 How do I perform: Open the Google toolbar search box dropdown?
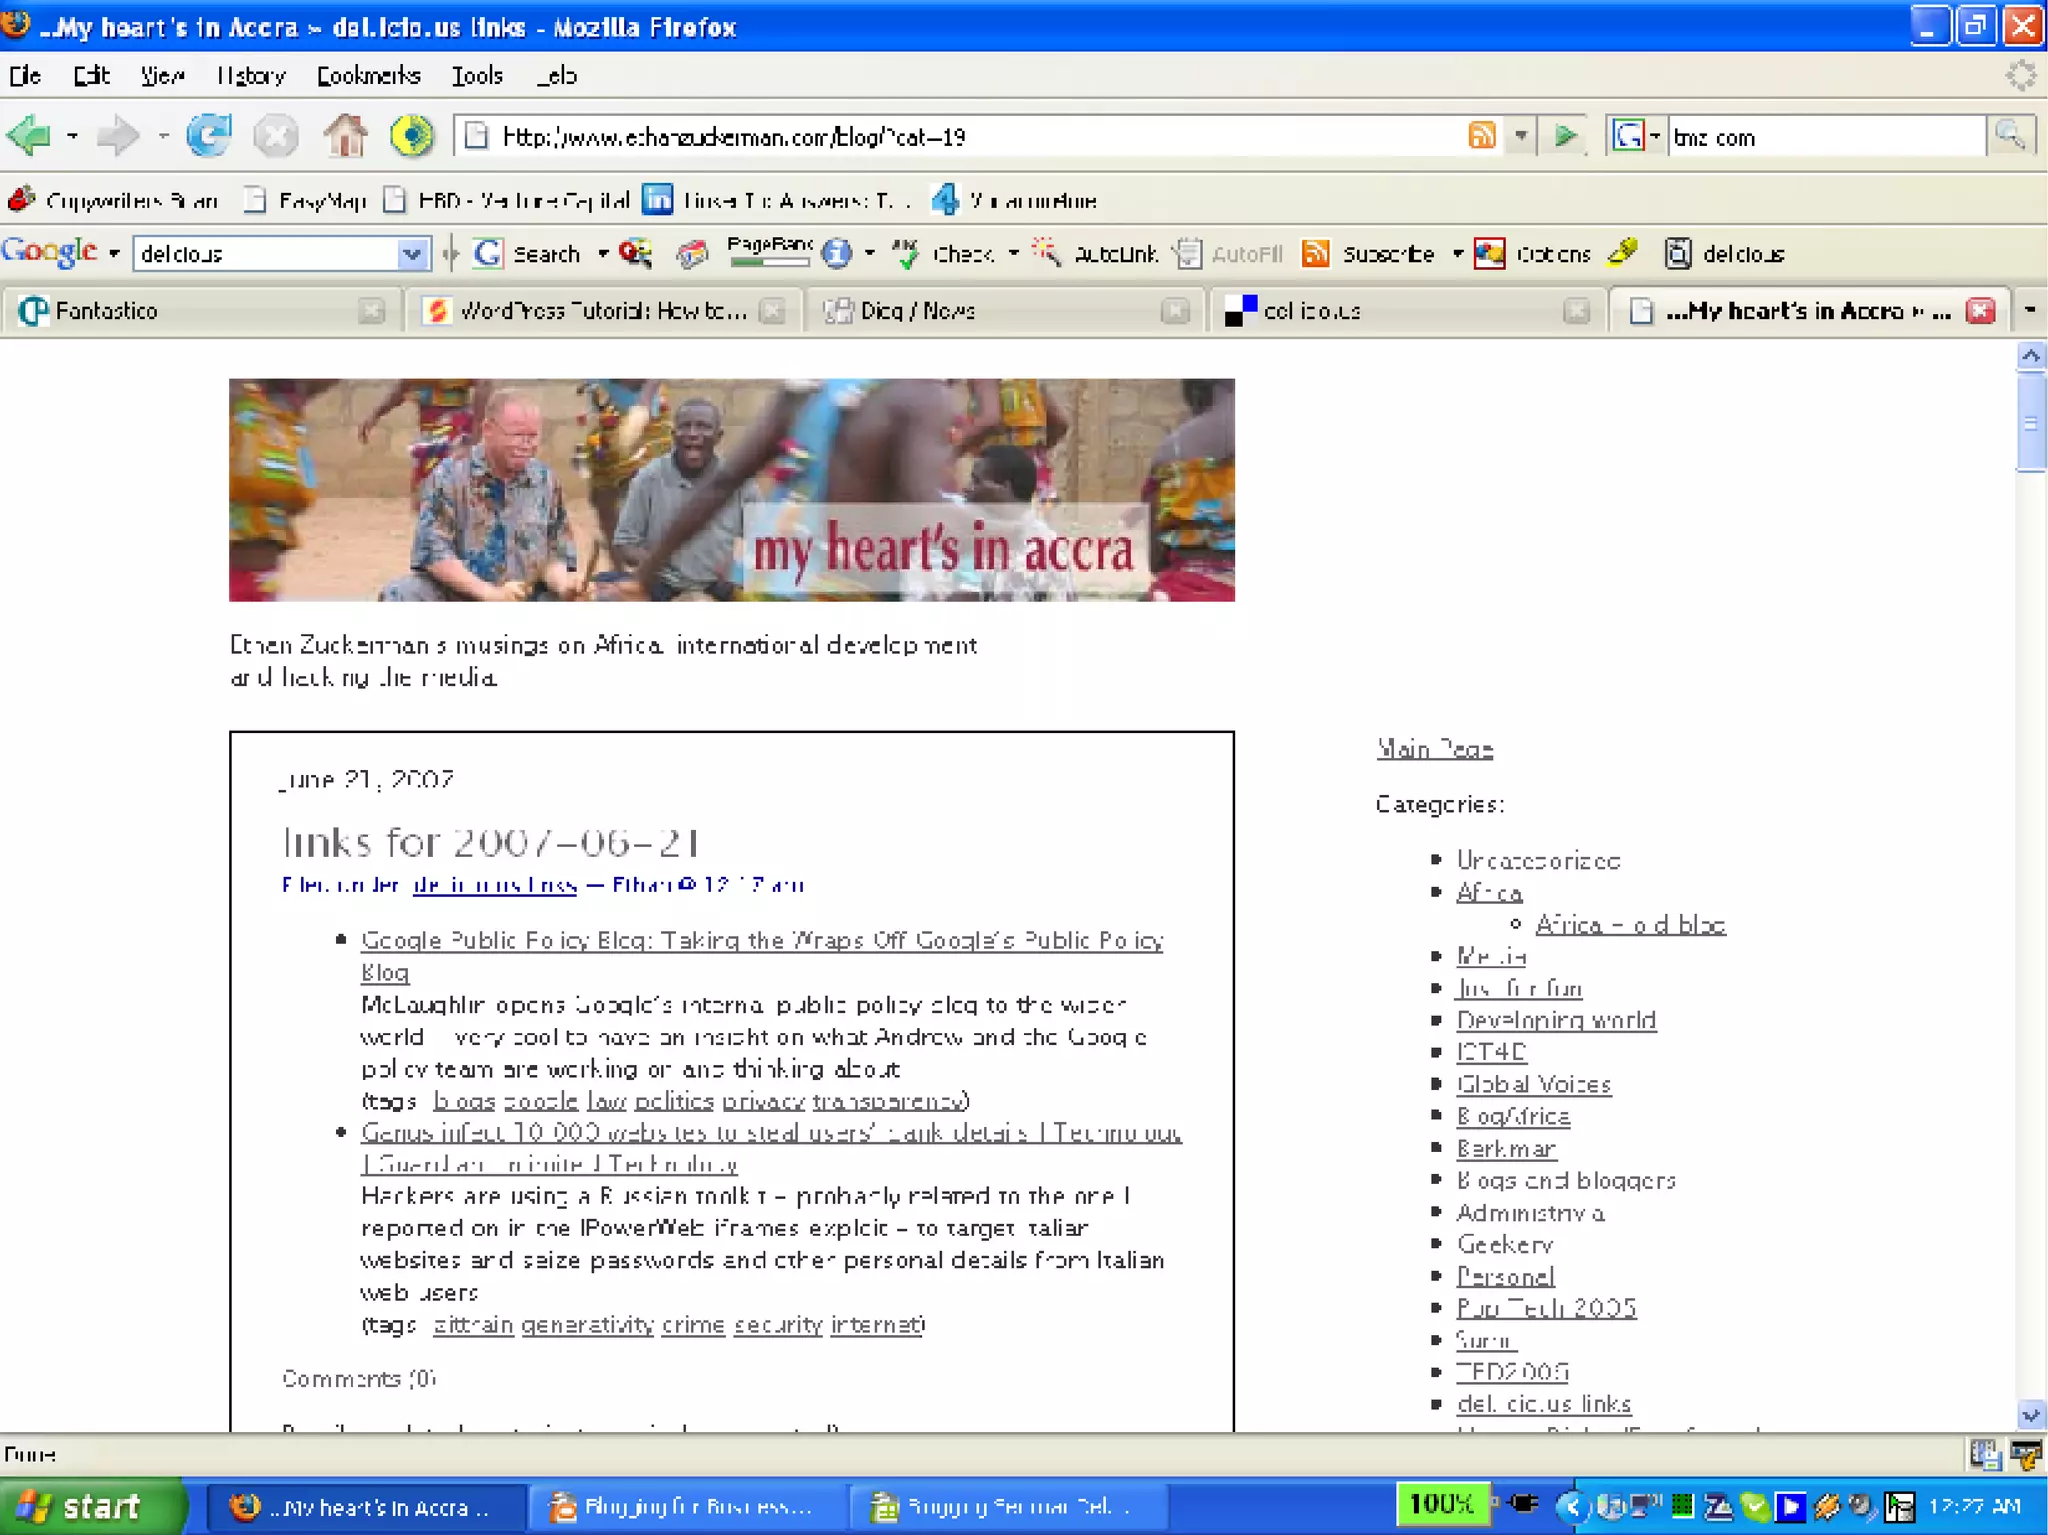[411, 254]
